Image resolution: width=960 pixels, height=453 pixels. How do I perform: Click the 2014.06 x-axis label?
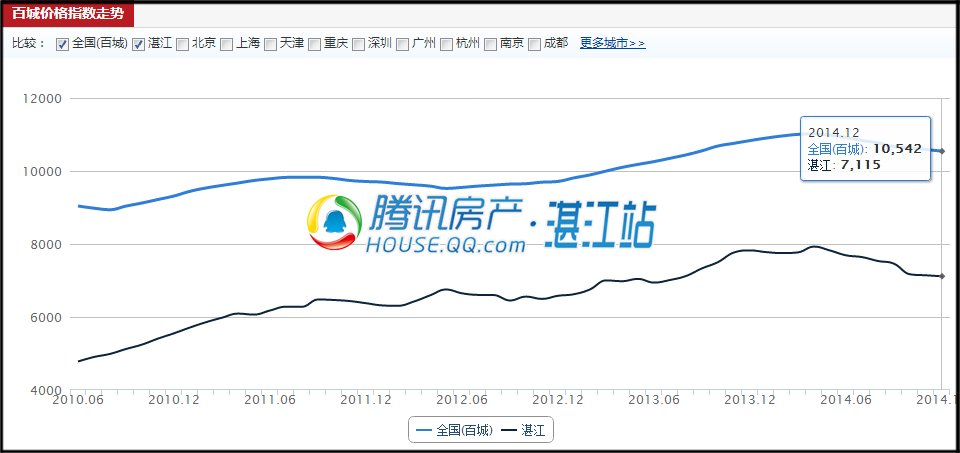[846, 400]
